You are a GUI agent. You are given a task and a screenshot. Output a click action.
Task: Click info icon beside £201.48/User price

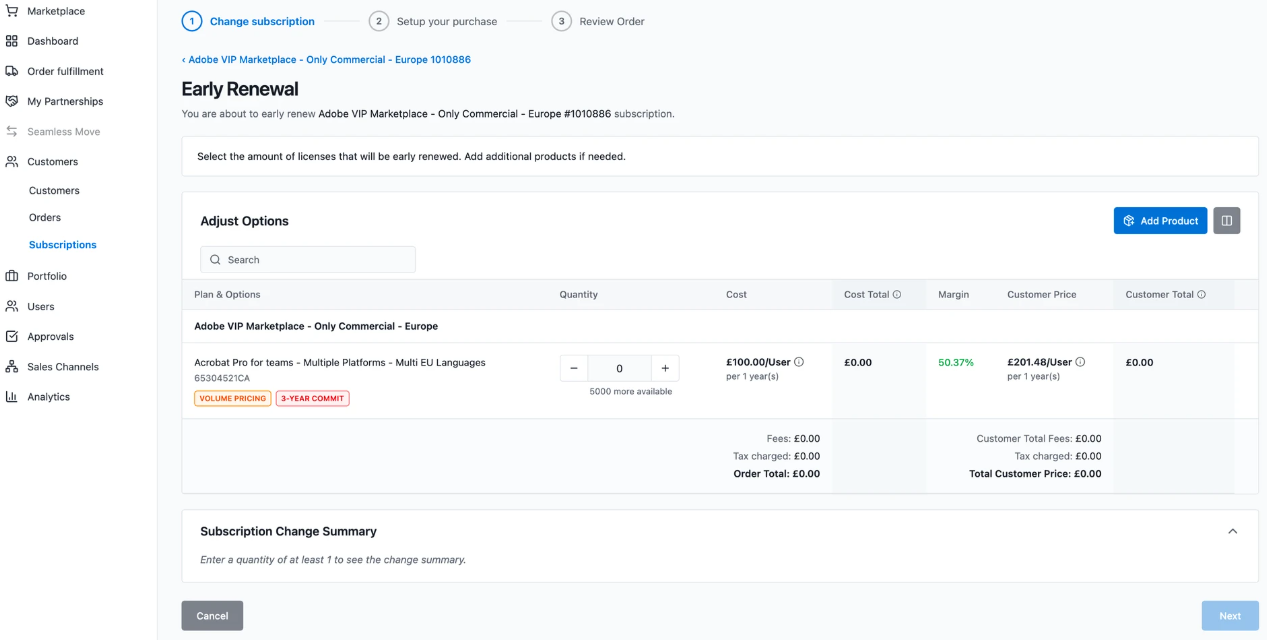coord(1080,362)
